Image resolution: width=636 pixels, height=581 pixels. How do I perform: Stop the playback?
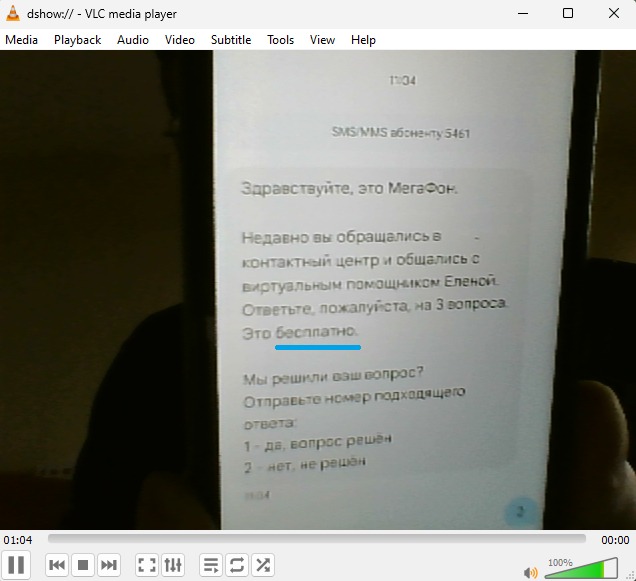pos(84,565)
